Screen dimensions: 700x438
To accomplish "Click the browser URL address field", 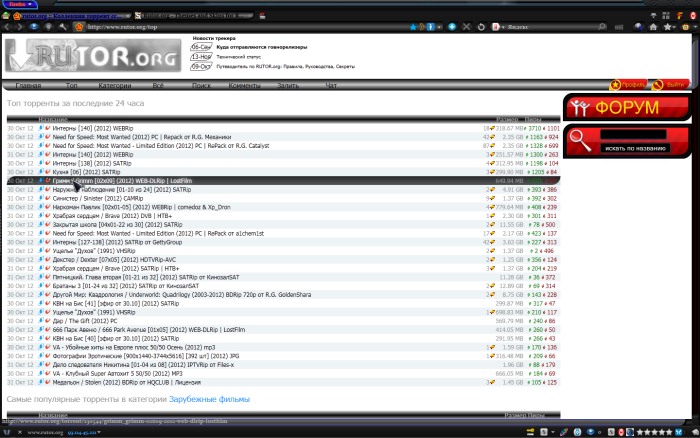I will pyautogui.click(x=300, y=28).
